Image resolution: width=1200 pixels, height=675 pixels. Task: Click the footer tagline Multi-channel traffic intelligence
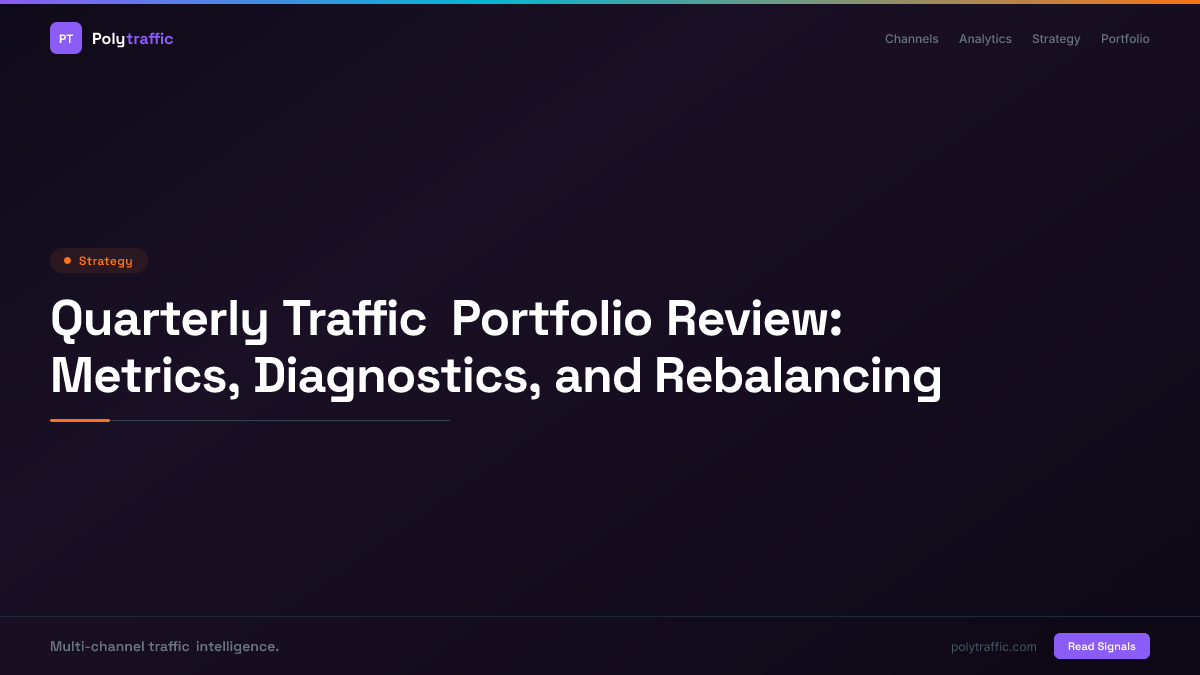[165, 646]
